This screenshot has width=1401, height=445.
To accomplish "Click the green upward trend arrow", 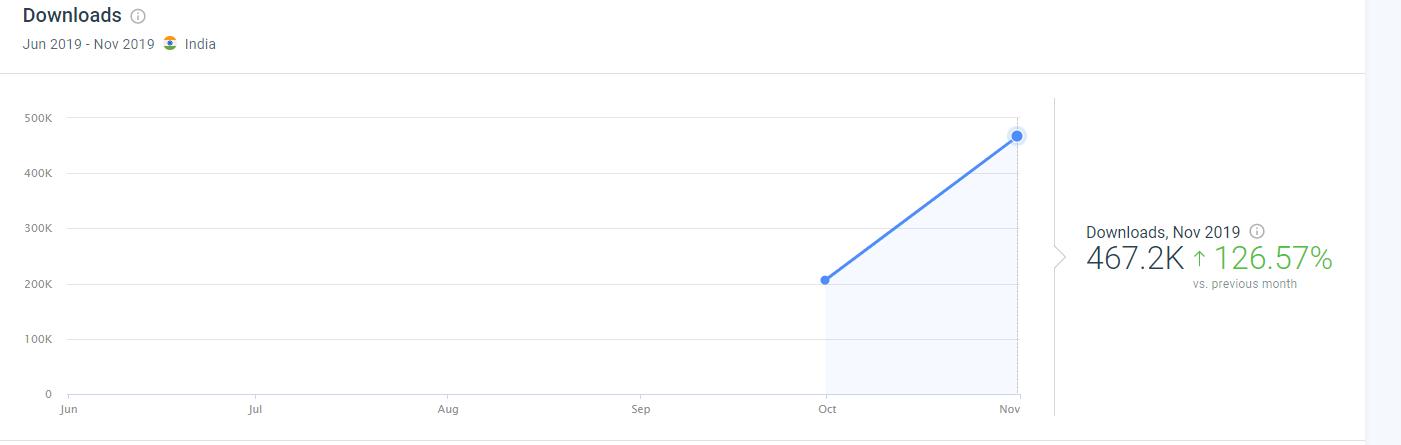I will point(1199,259).
